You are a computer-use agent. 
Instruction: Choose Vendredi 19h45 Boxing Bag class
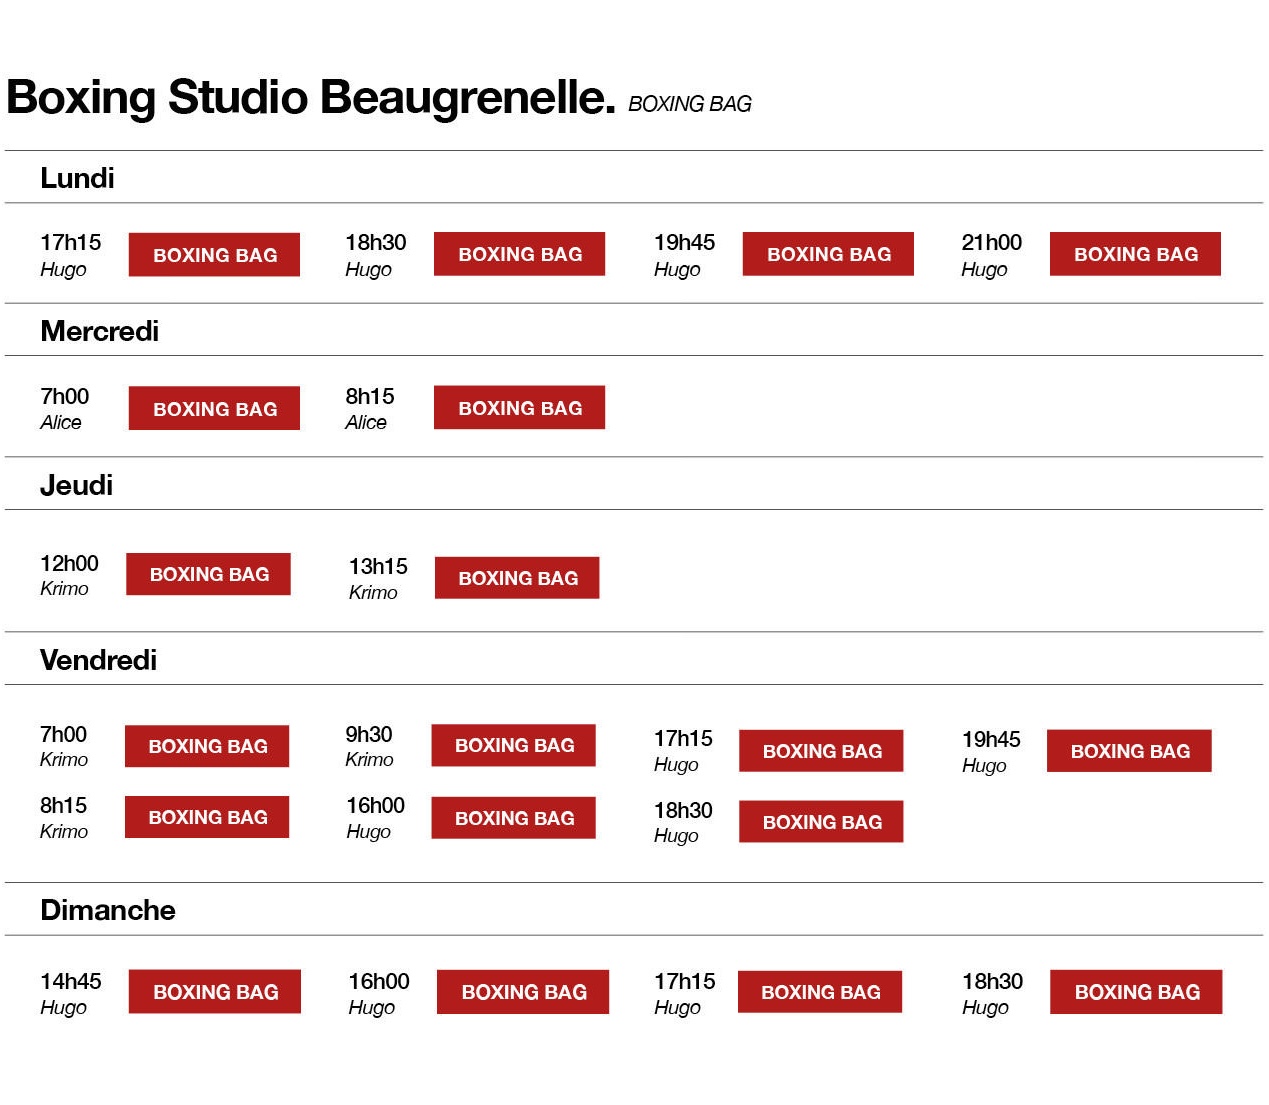coord(1129,751)
